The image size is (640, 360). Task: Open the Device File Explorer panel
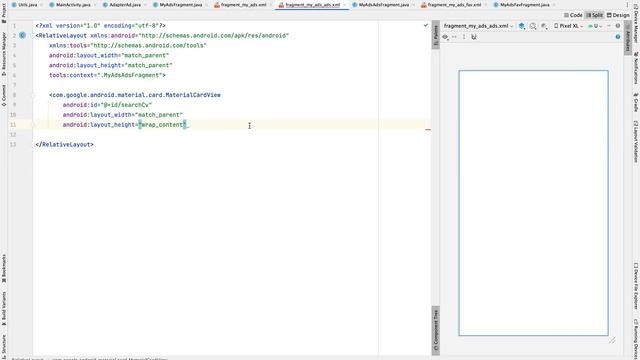(636, 286)
